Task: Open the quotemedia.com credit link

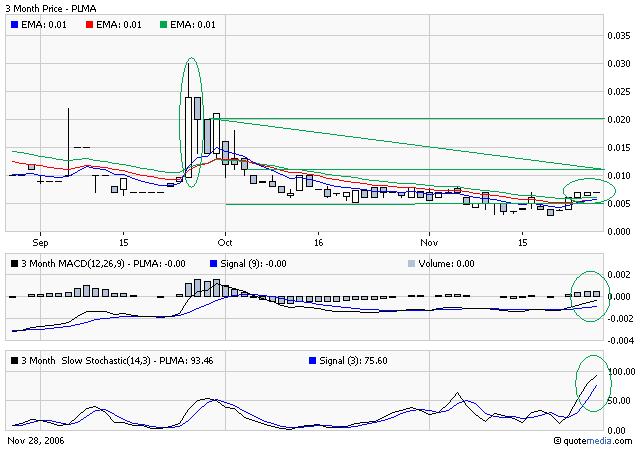Action: [x=593, y=441]
